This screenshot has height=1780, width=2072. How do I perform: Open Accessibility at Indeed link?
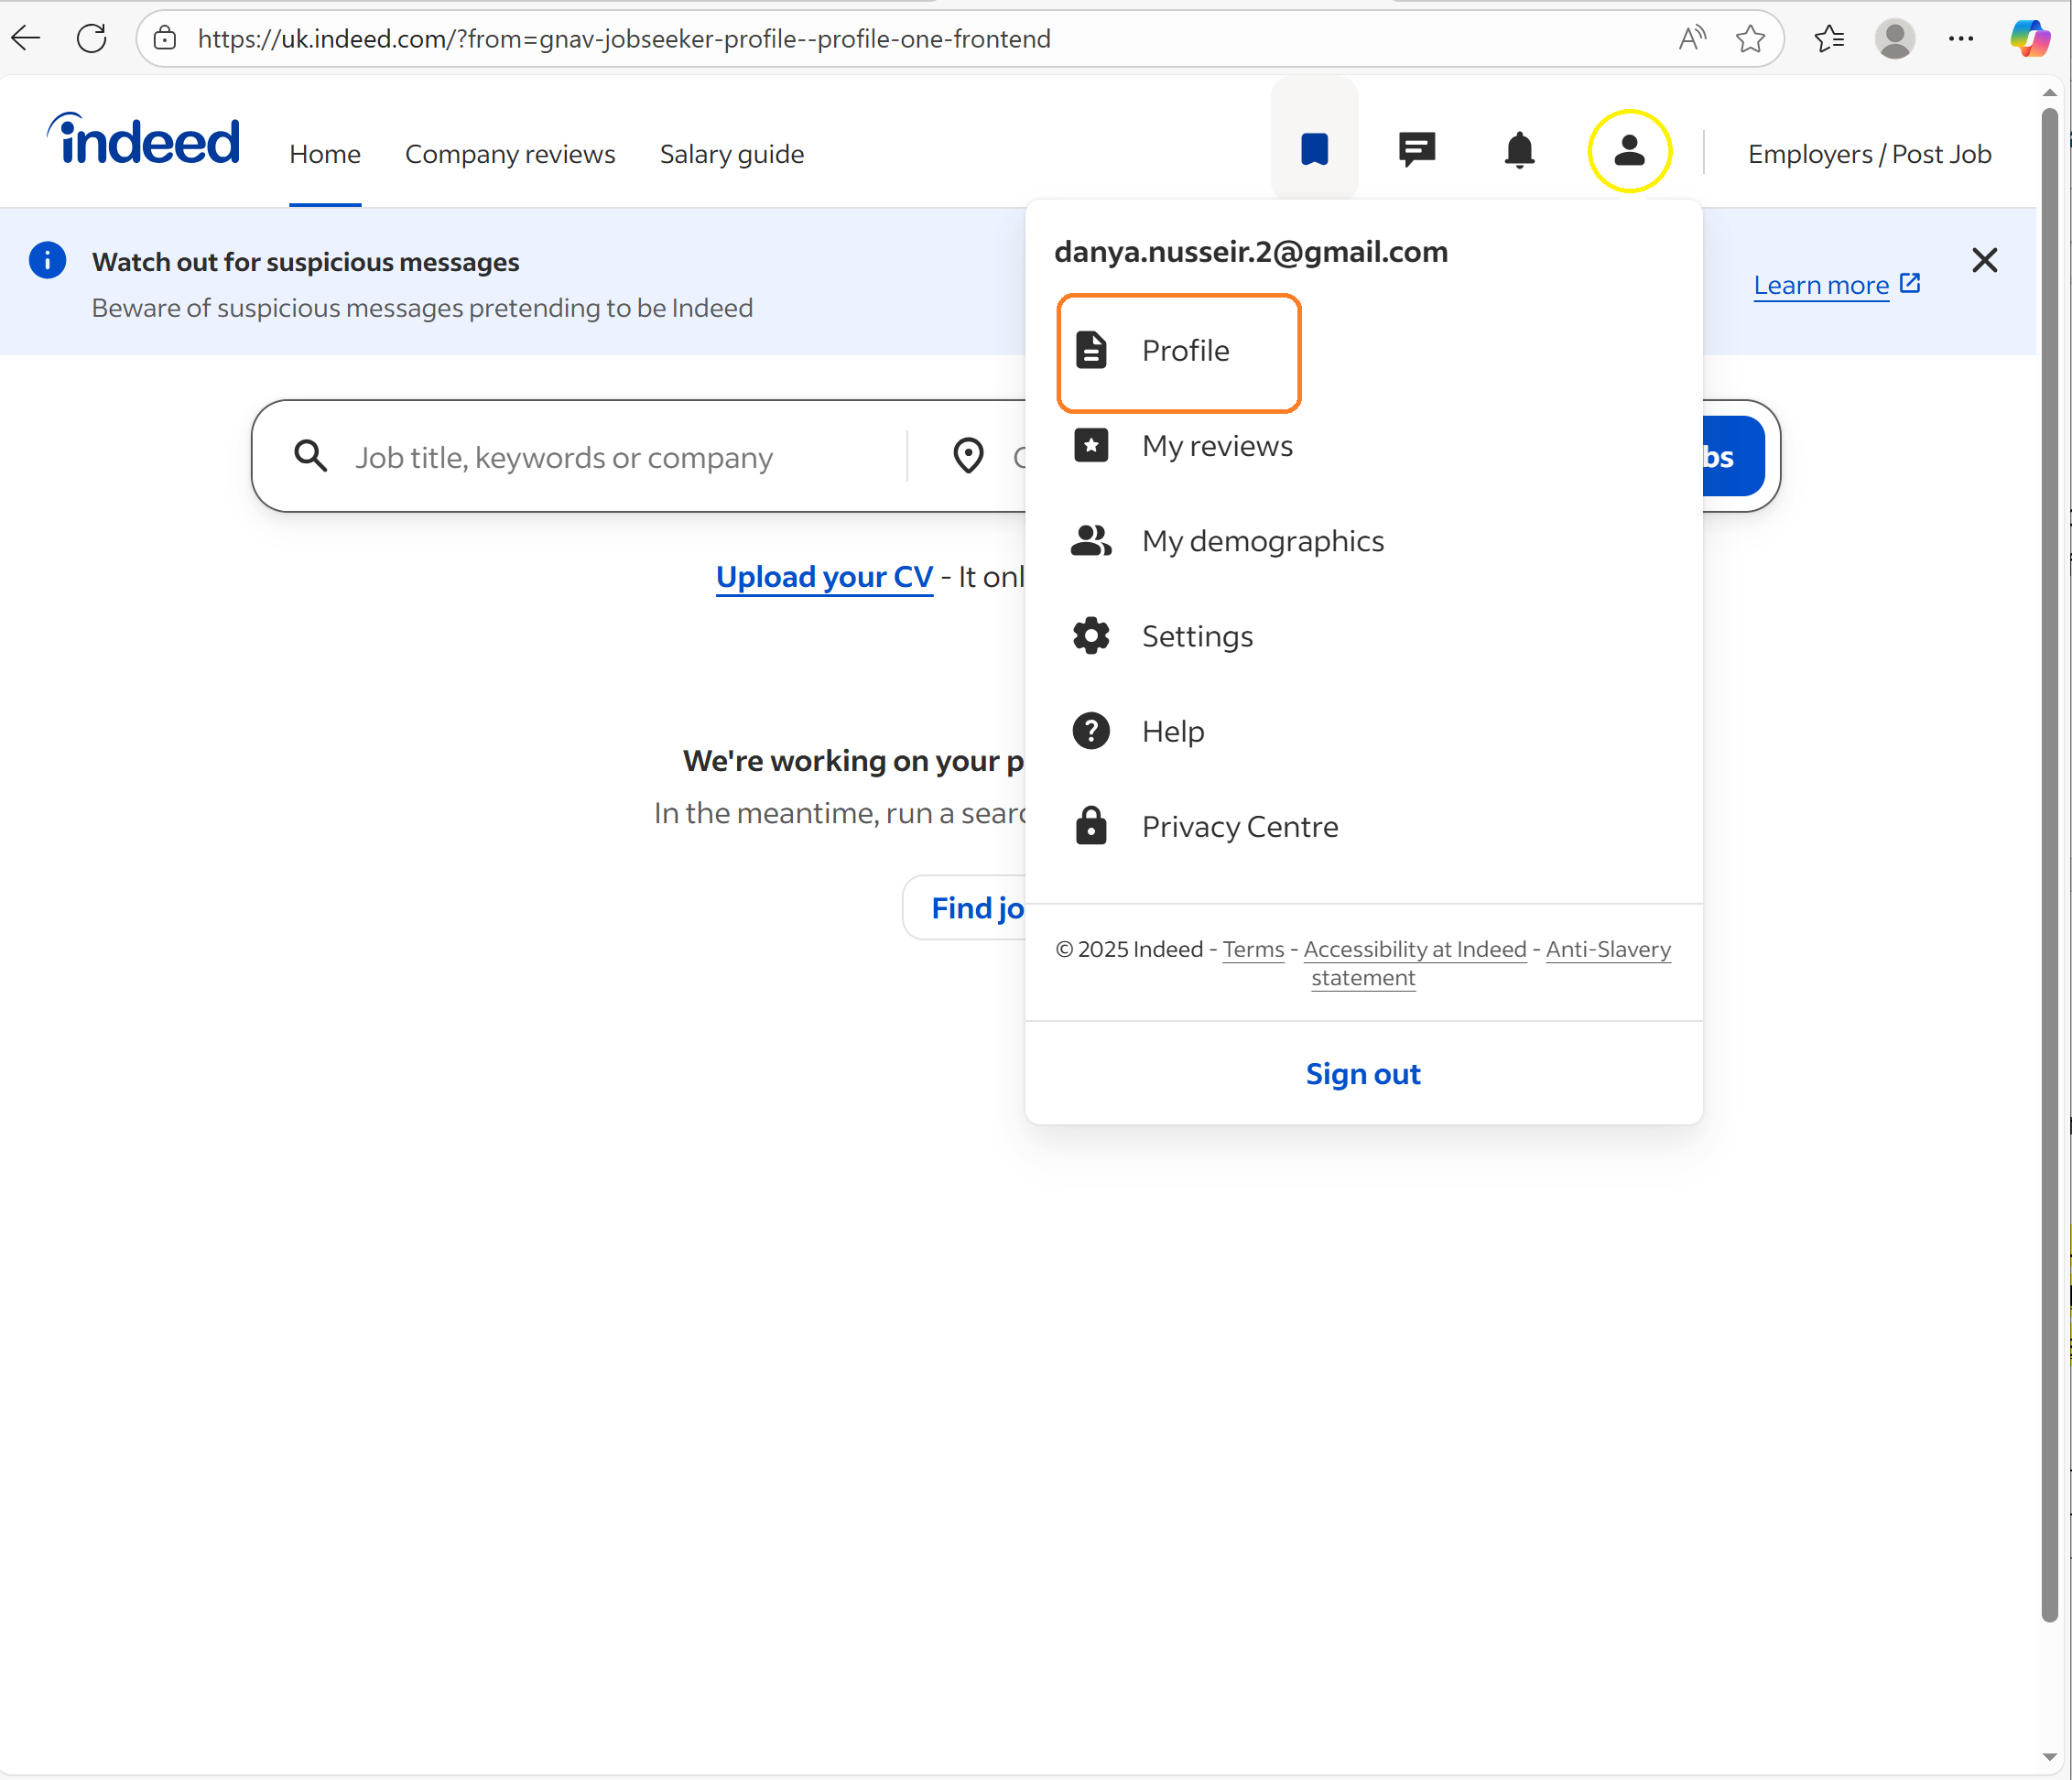point(1414,949)
